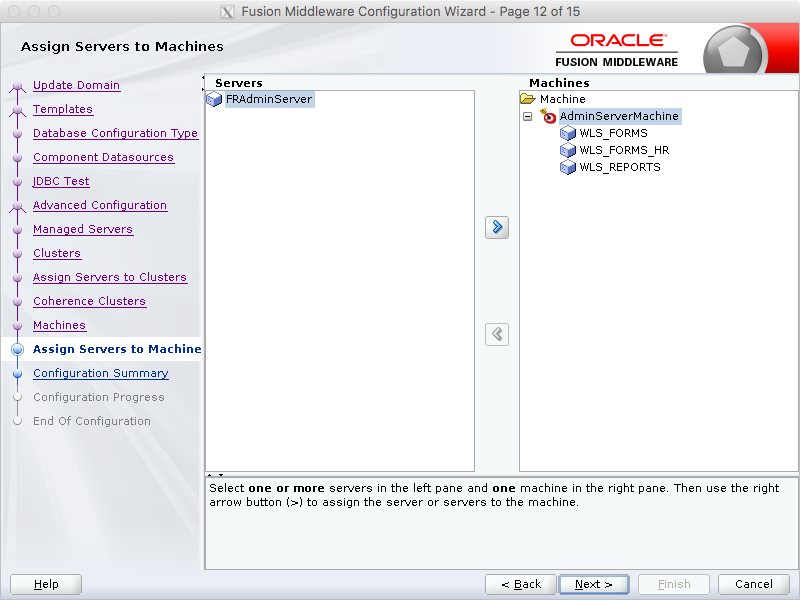Viewport: 800px width, 600px height.
Task: Select the current Assign Servers to Machines step
Action: click(x=117, y=349)
